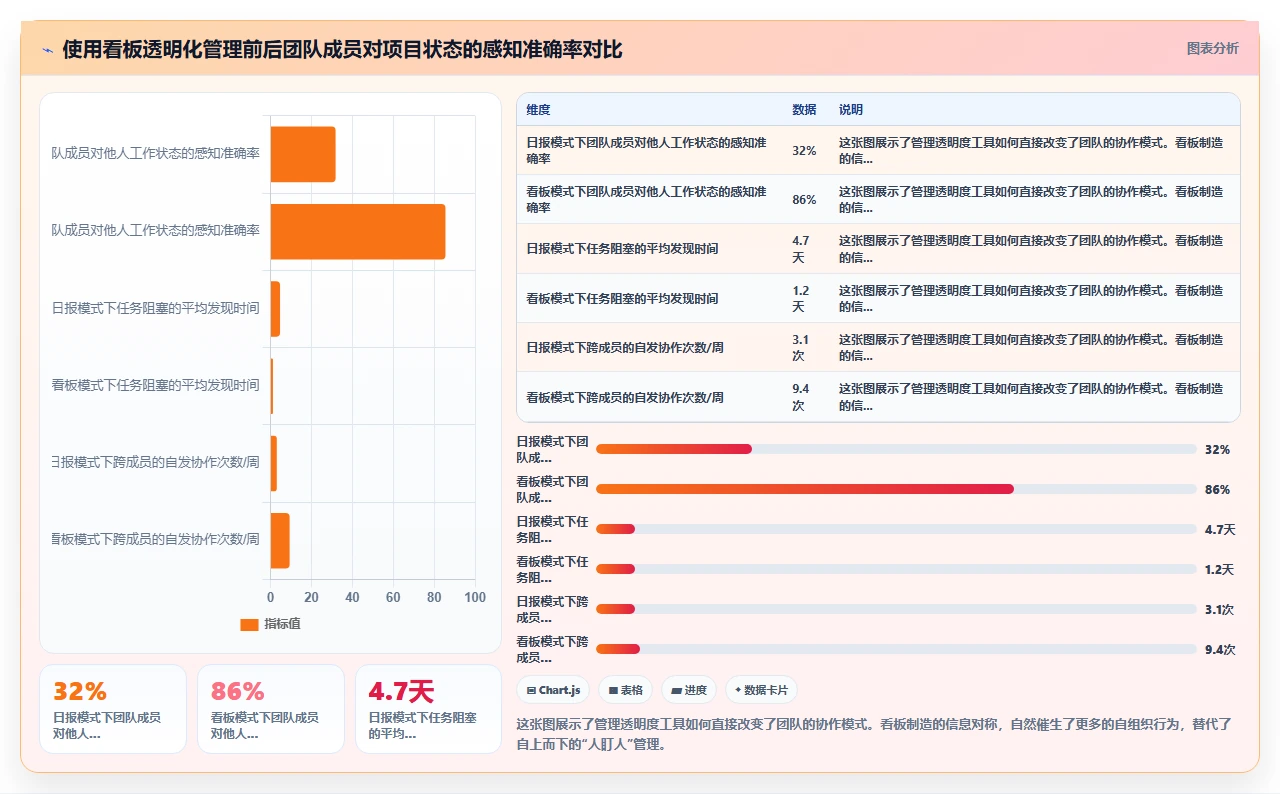Click the 32% orange chart bar
The height and width of the screenshot is (794, 1280).
(x=303, y=154)
